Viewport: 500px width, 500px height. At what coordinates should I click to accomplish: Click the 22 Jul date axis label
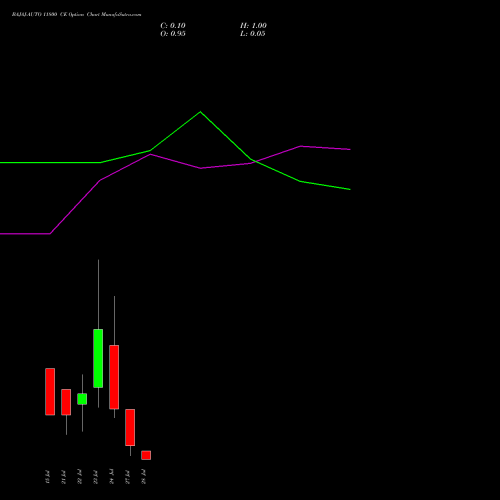click(79, 477)
